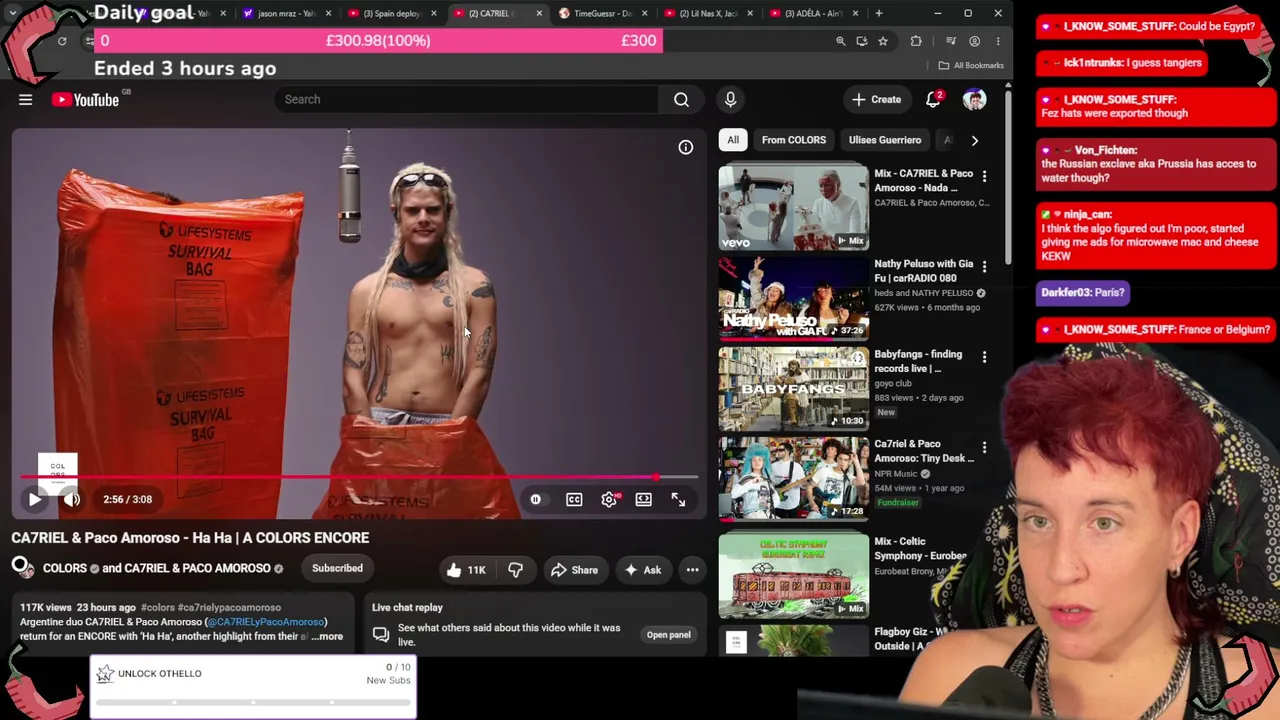Open the Chrome extensions puzzle icon
Image resolution: width=1280 pixels, height=720 pixels.
pyautogui.click(x=916, y=41)
